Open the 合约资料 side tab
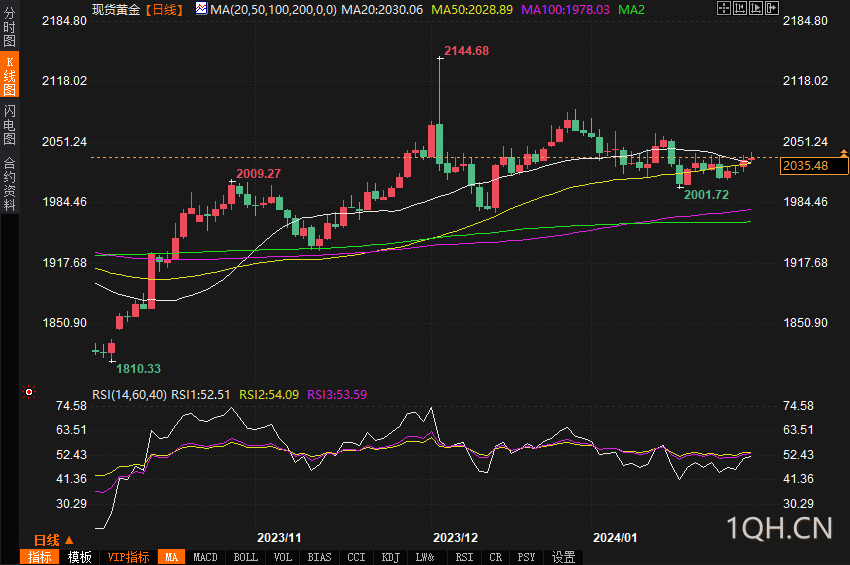 click(9, 183)
